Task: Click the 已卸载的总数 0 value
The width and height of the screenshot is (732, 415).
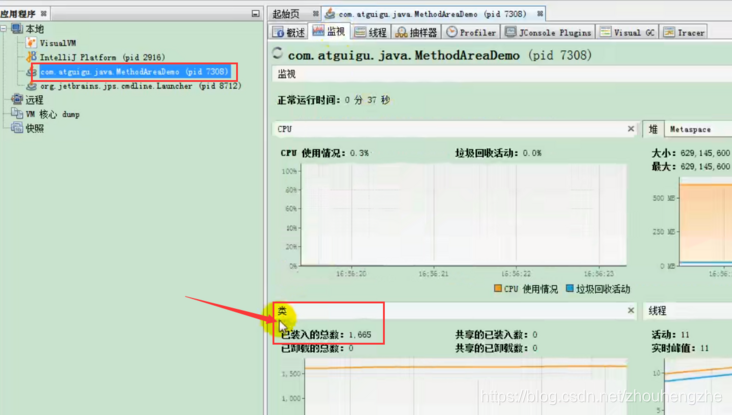Action: click(x=351, y=348)
